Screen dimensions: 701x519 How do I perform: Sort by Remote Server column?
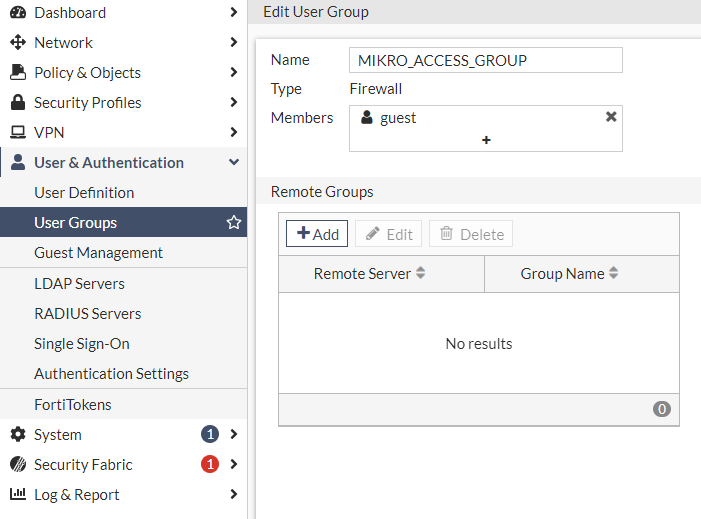click(x=421, y=273)
